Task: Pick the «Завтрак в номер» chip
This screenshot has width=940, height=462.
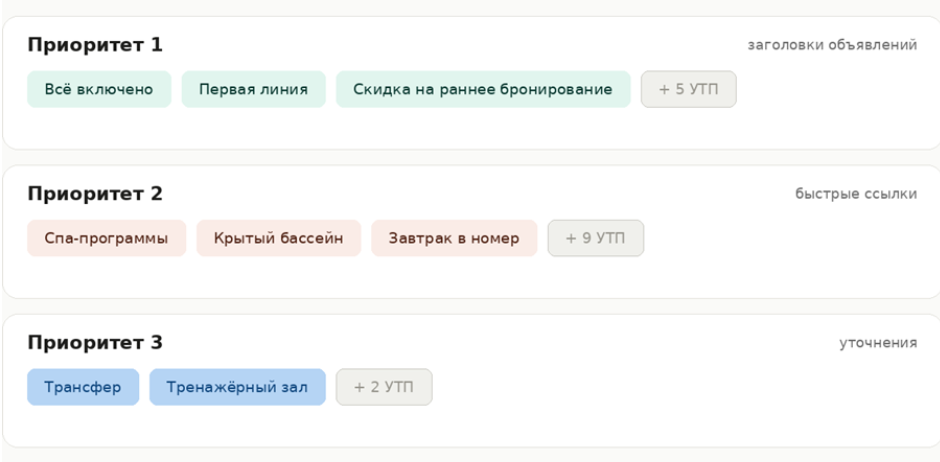Action: tap(454, 238)
